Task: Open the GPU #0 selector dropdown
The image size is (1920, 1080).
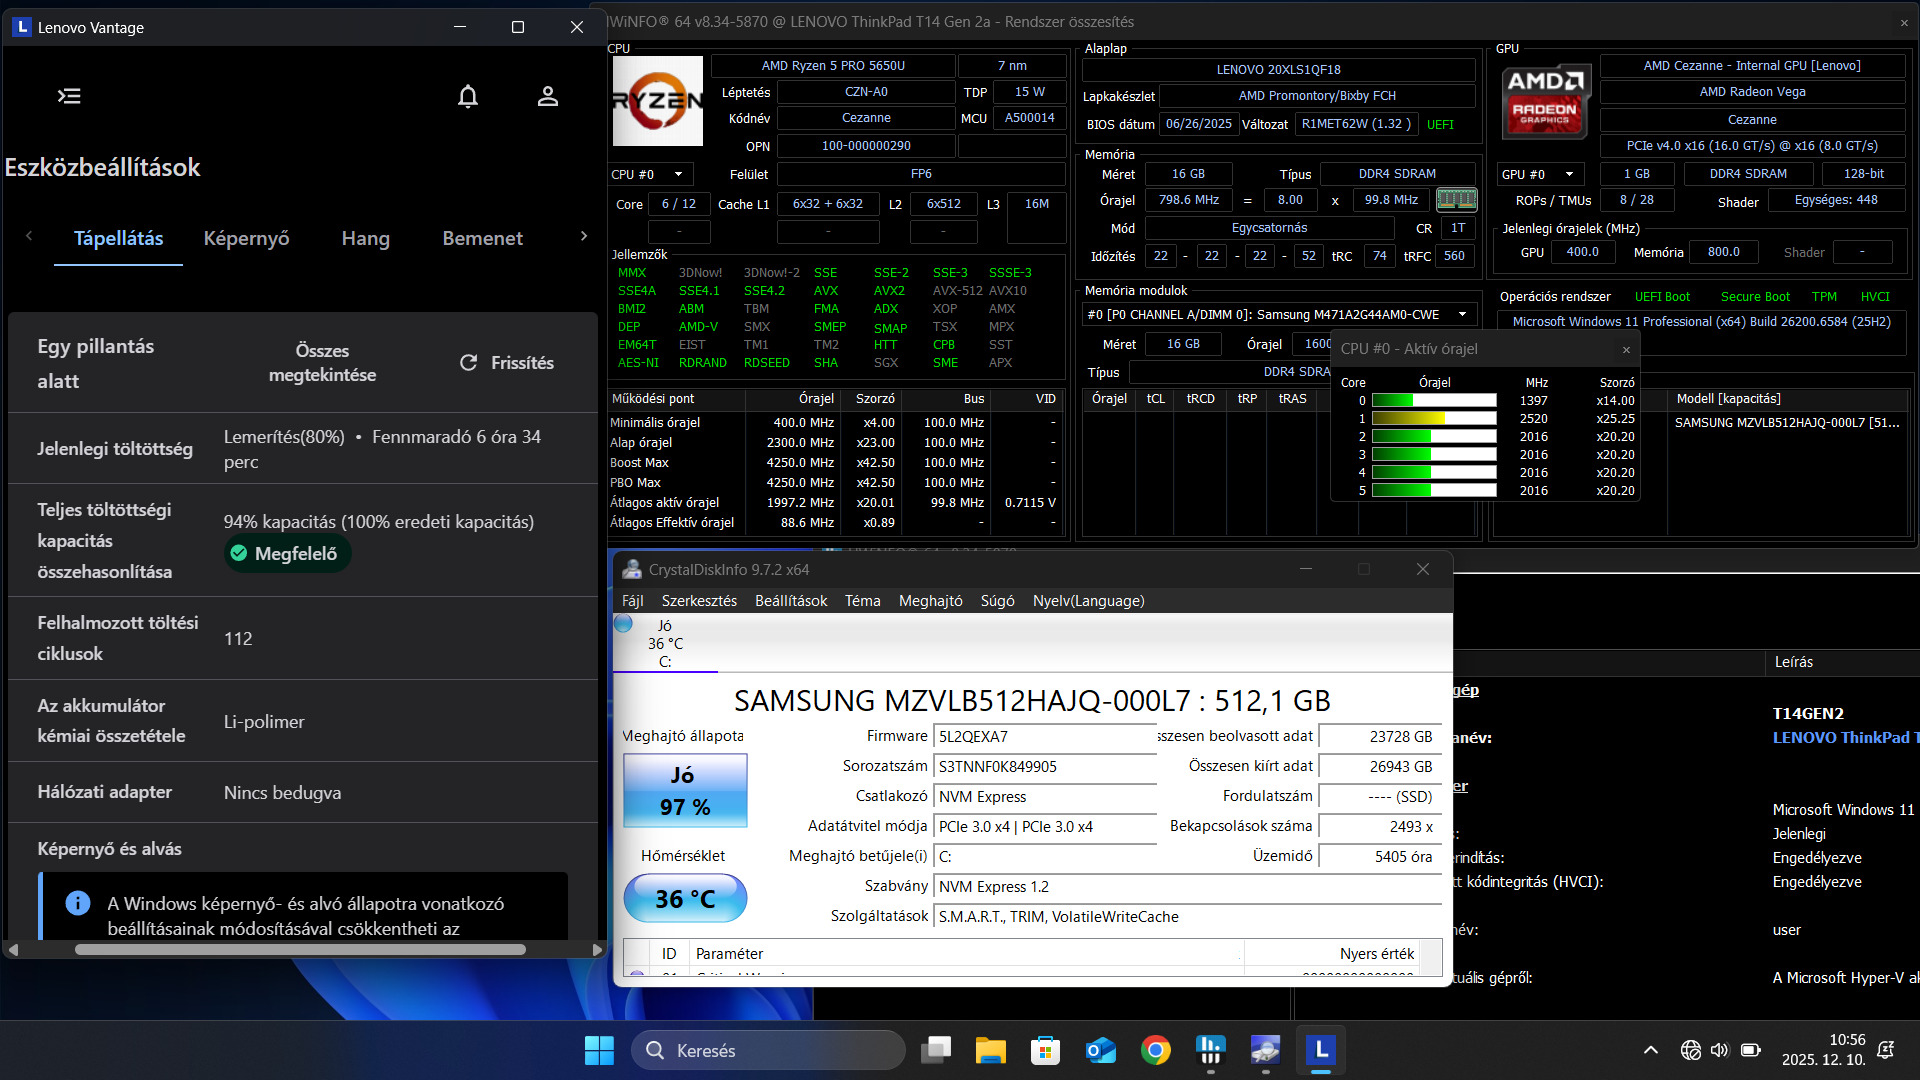Action: [x=1569, y=174]
